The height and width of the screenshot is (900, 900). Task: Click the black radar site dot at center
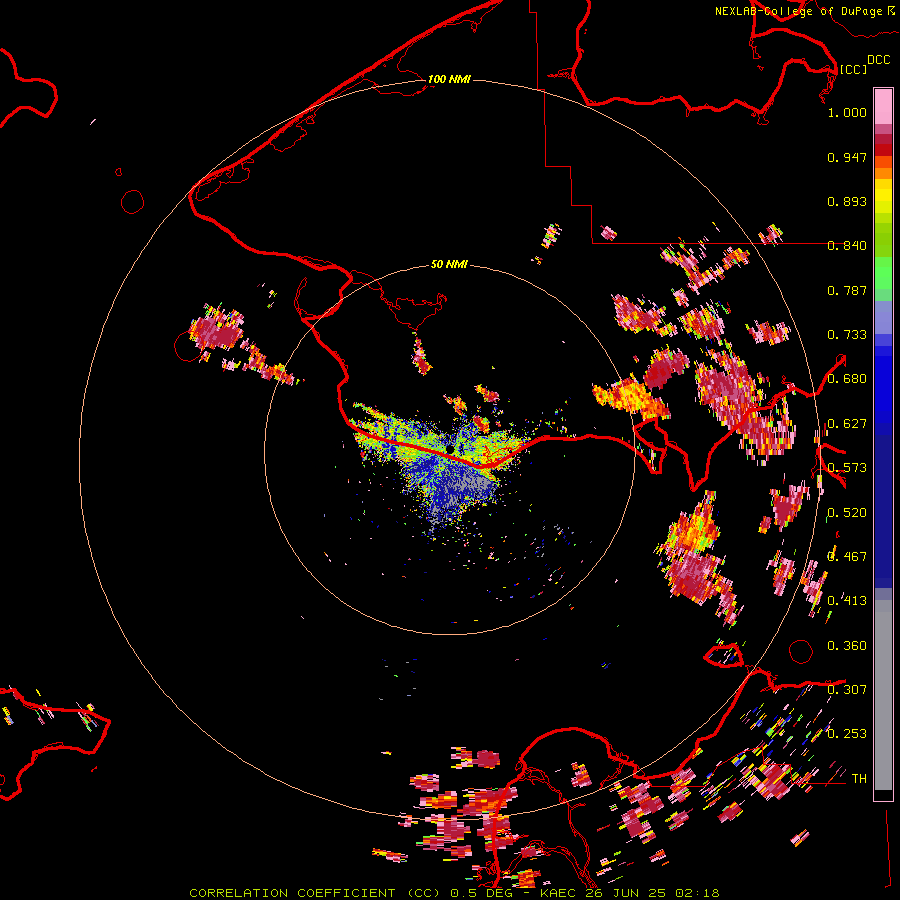click(x=451, y=448)
